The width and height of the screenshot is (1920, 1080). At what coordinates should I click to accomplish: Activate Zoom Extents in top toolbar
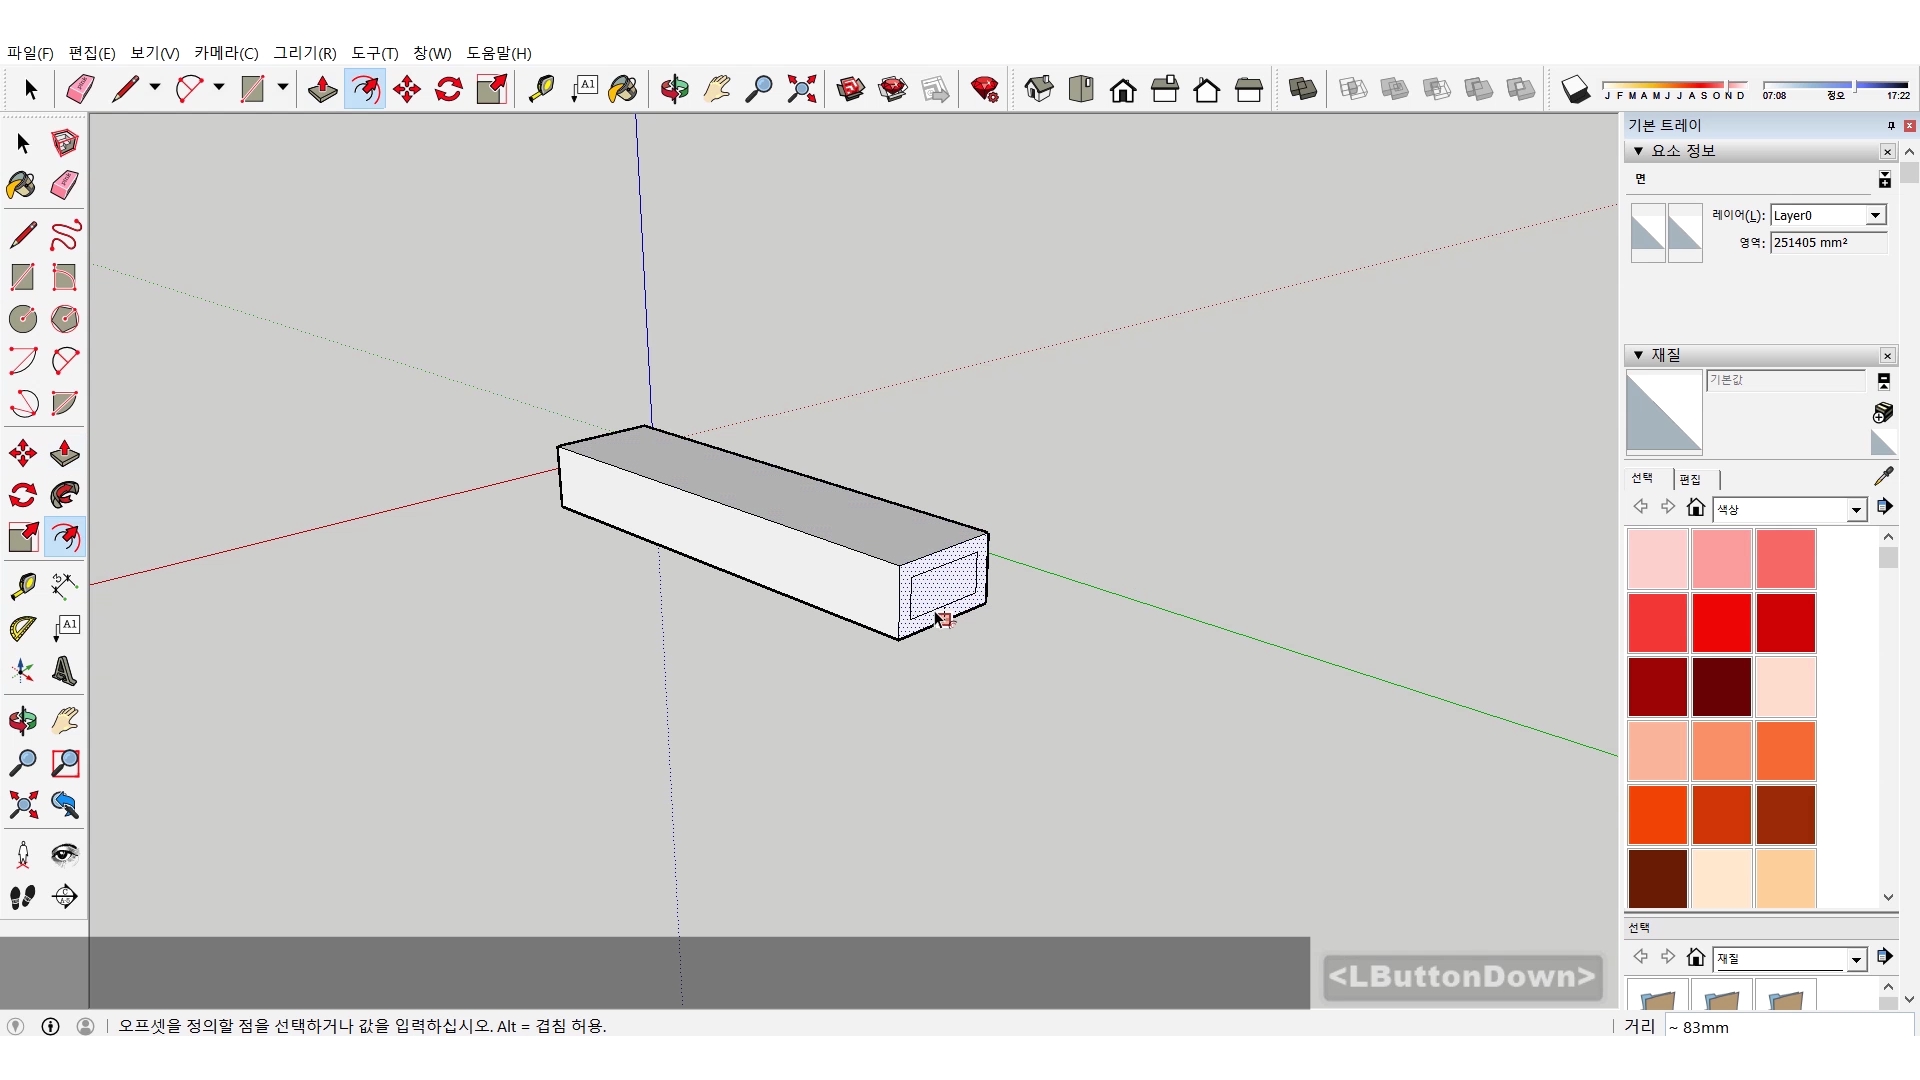tap(801, 90)
